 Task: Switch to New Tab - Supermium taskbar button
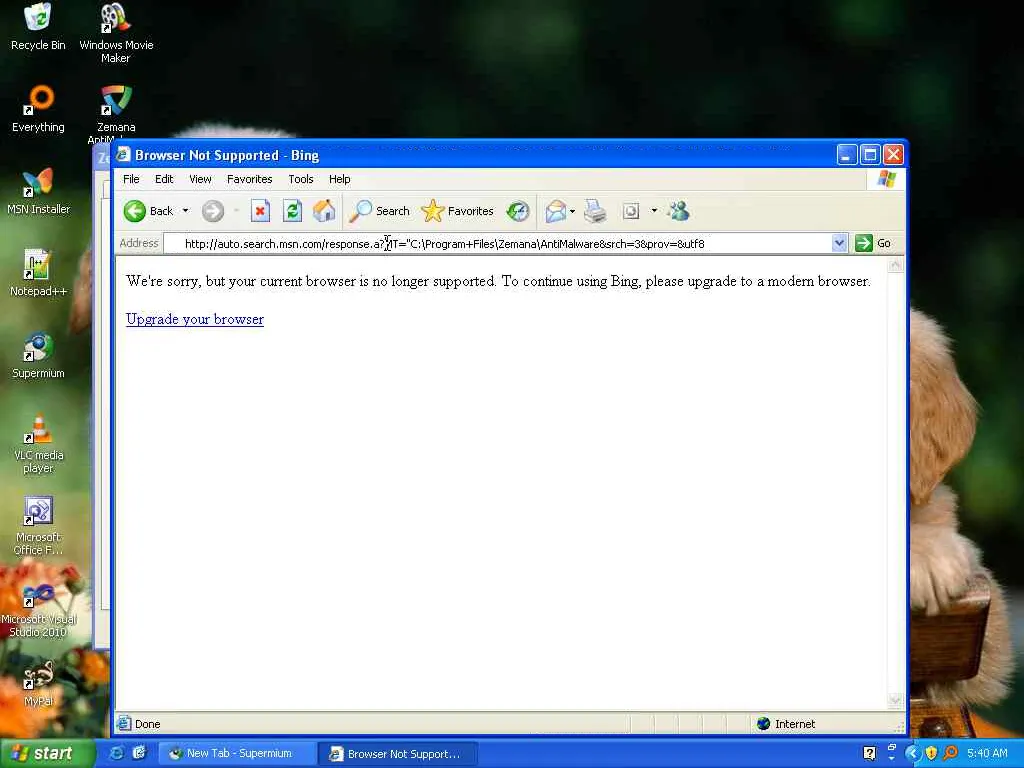pyautogui.click(x=237, y=753)
